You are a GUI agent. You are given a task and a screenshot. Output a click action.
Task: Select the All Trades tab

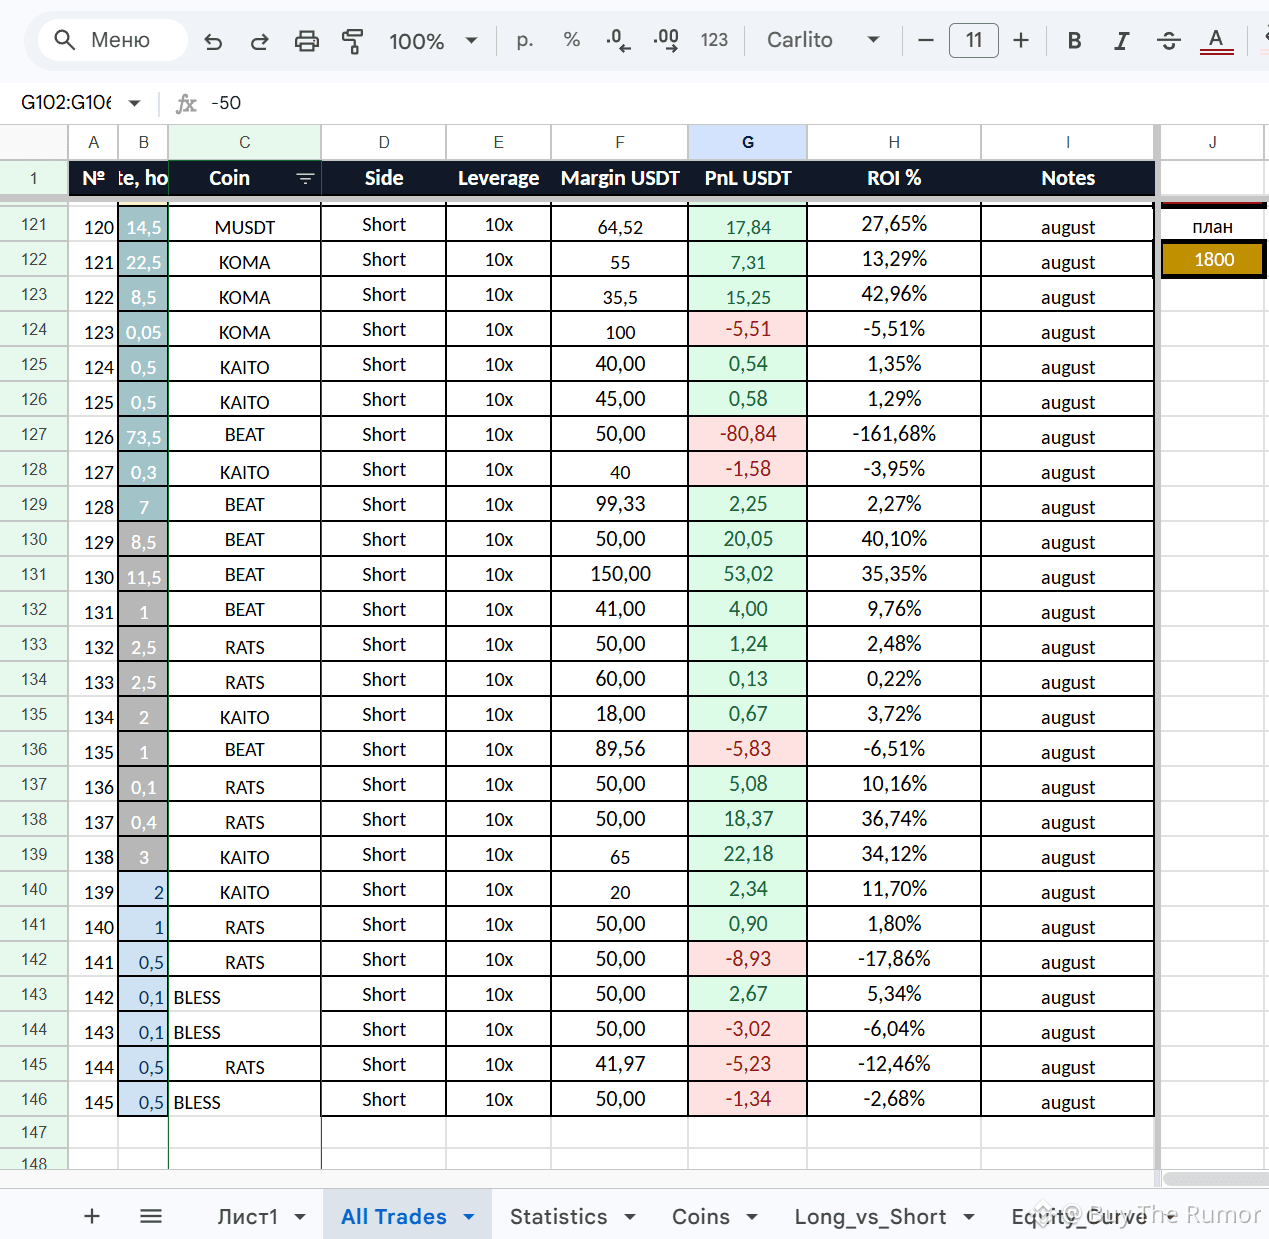(393, 1216)
